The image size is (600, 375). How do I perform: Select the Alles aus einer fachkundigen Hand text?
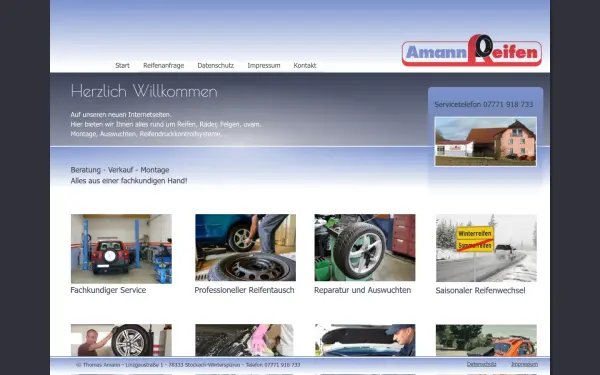coord(129,181)
